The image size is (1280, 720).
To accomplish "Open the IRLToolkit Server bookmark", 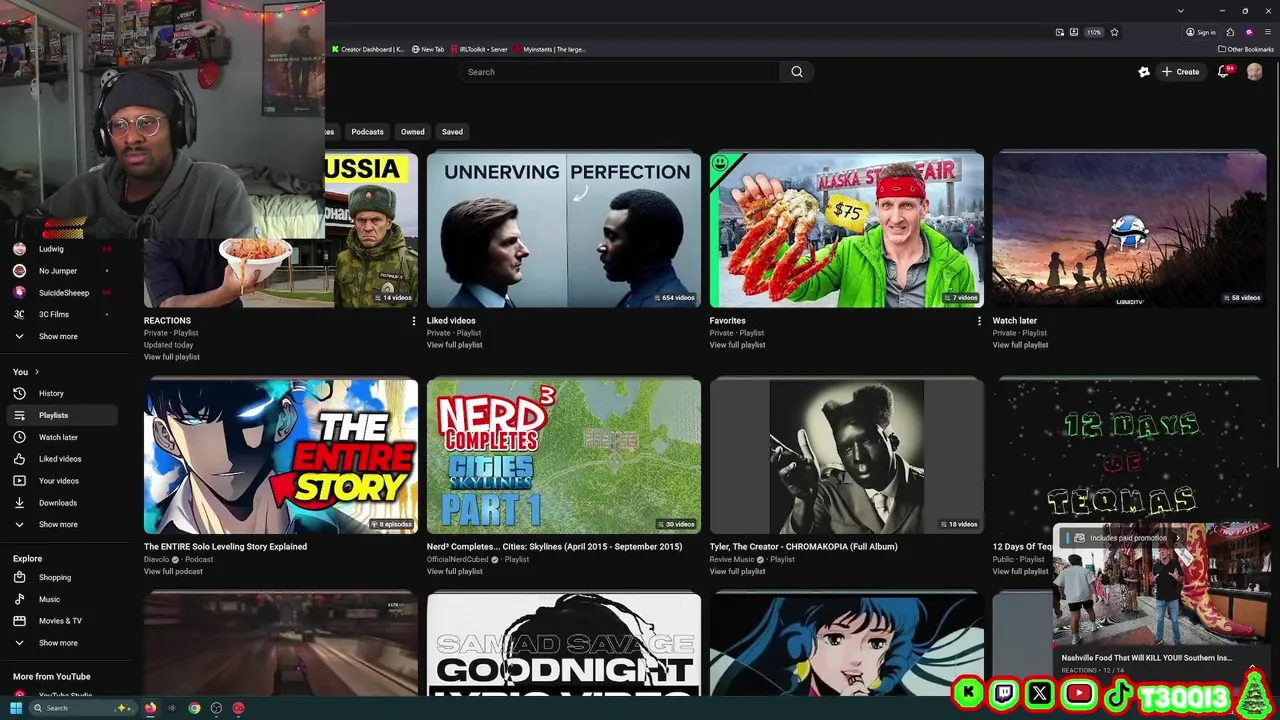I will pyautogui.click(x=479, y=49).
